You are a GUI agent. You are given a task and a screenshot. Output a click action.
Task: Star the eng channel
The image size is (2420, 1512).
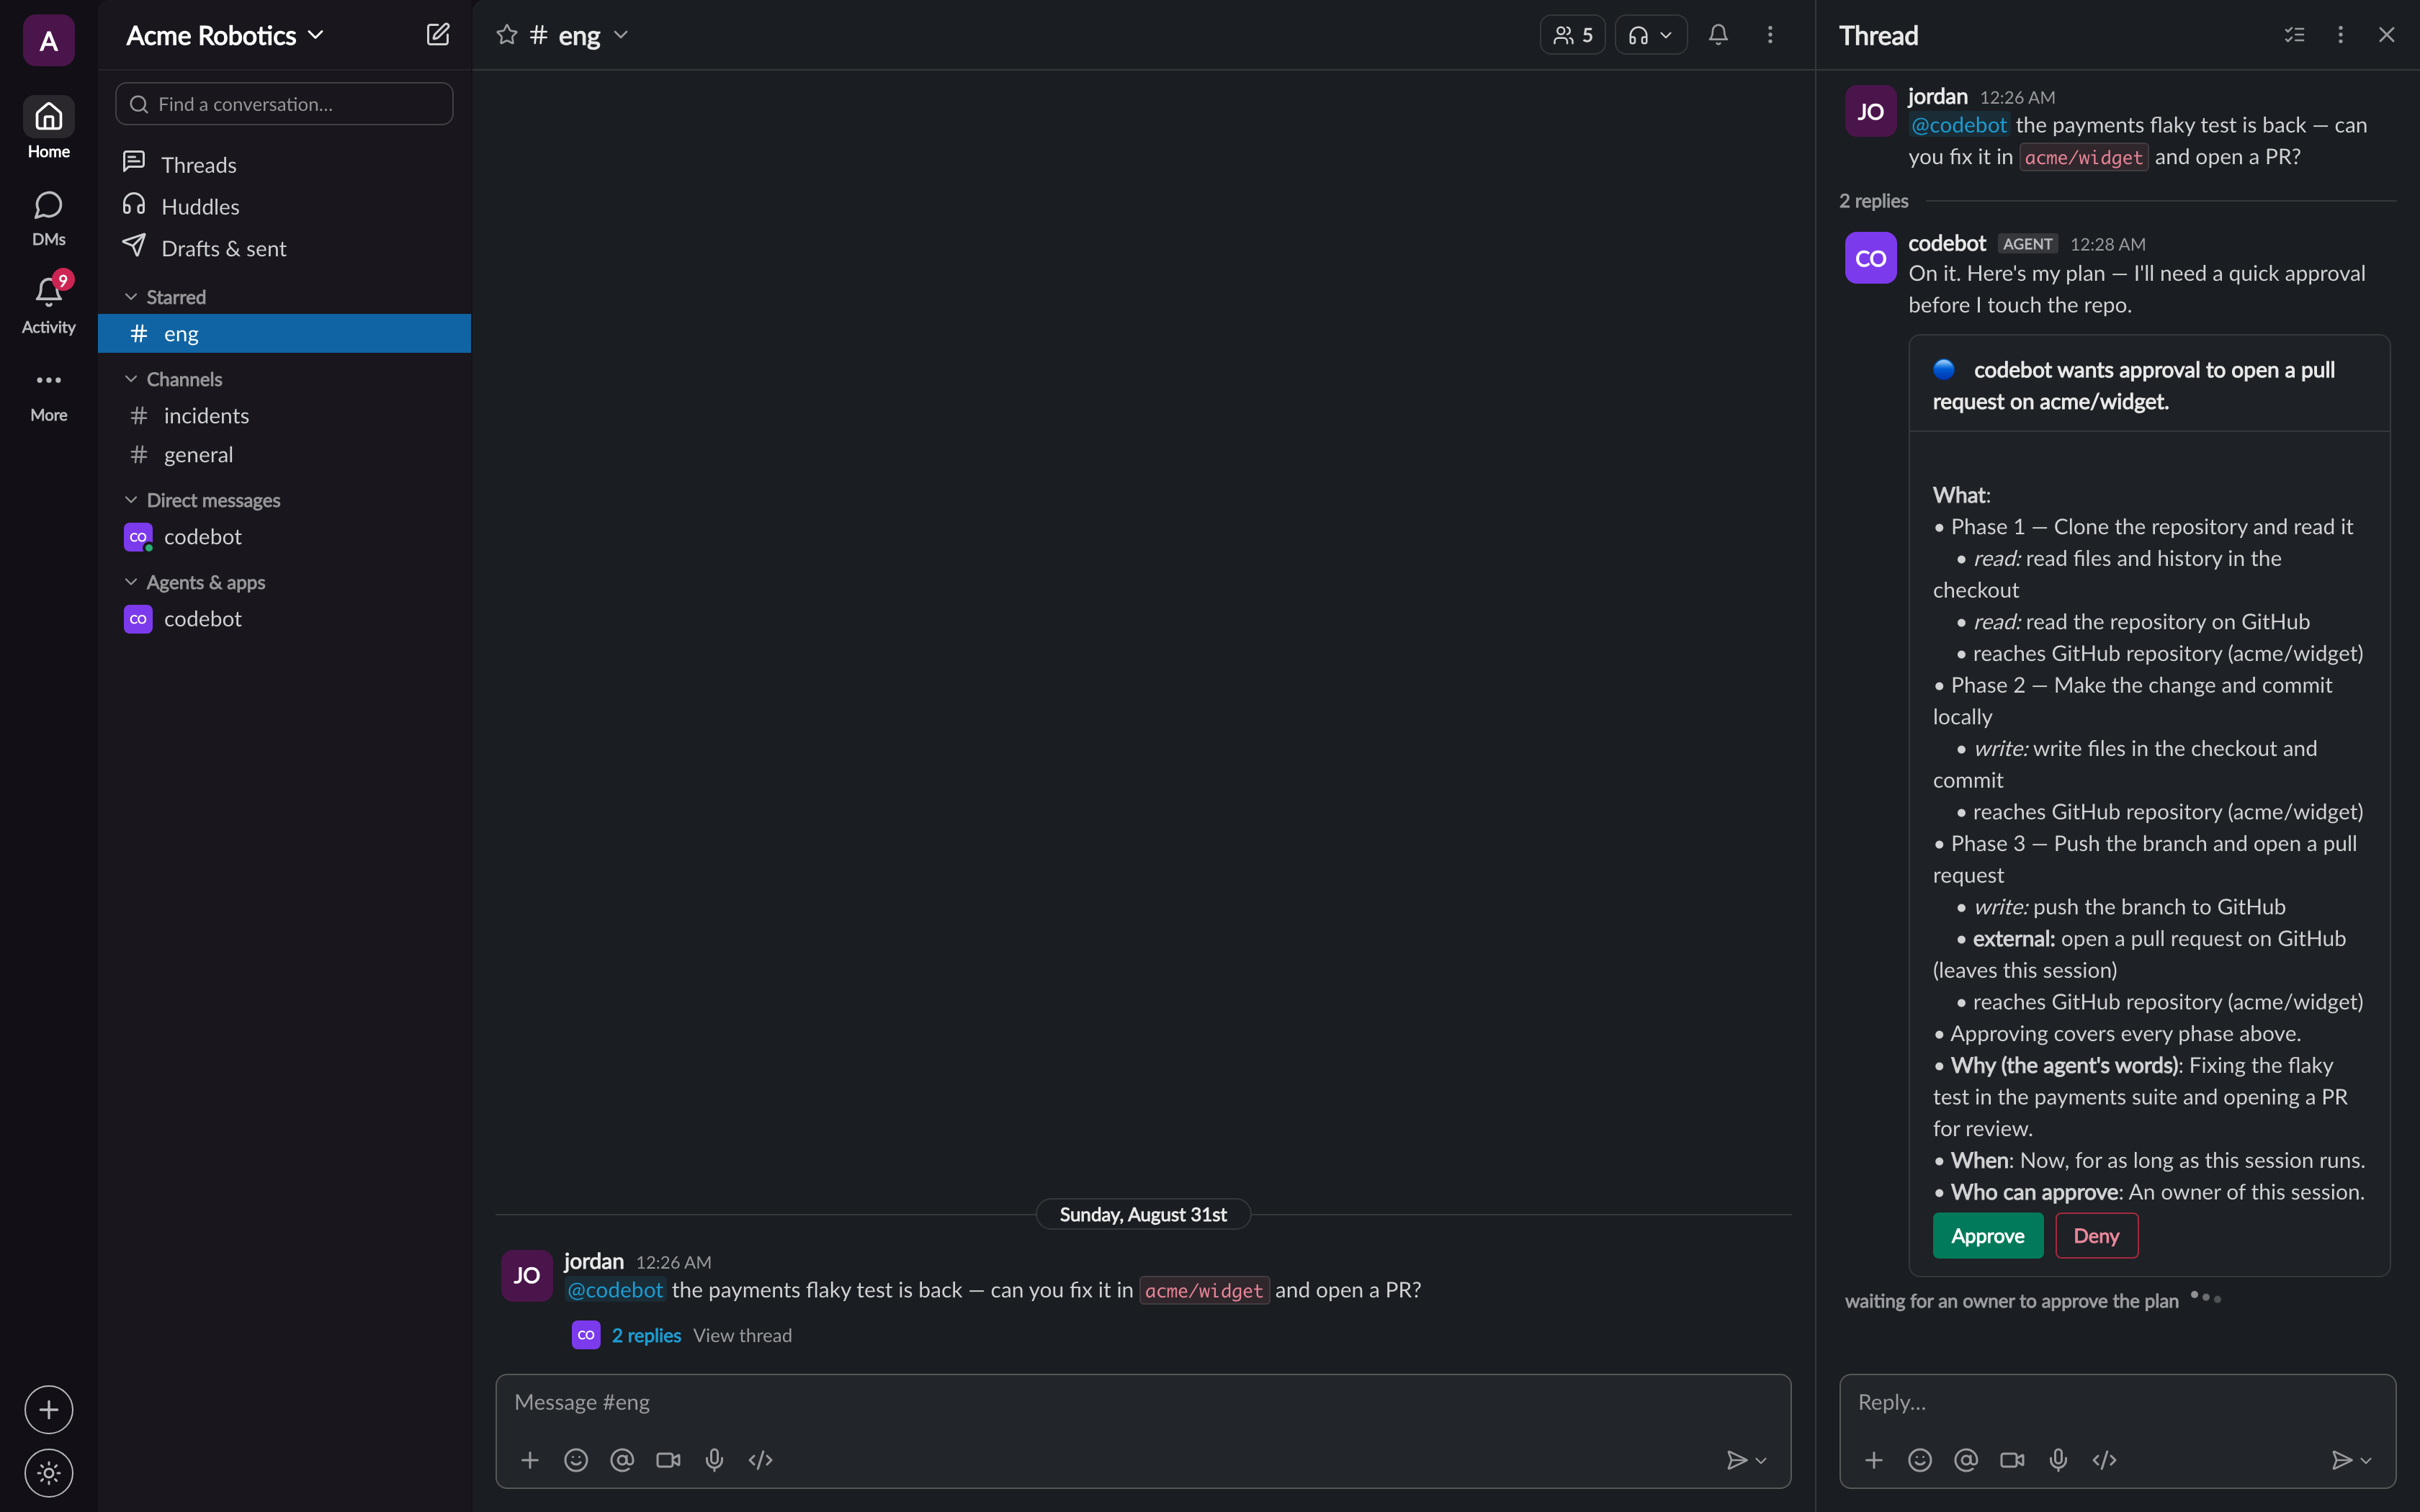[x=507, y=35]
